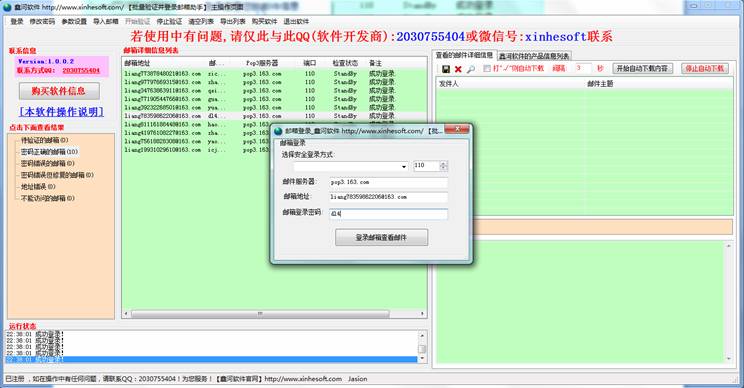Image resolution: width=744 pixels, height=388 pixels.
Task: Click the 导出列表 menu item
Action: (233, 21)
